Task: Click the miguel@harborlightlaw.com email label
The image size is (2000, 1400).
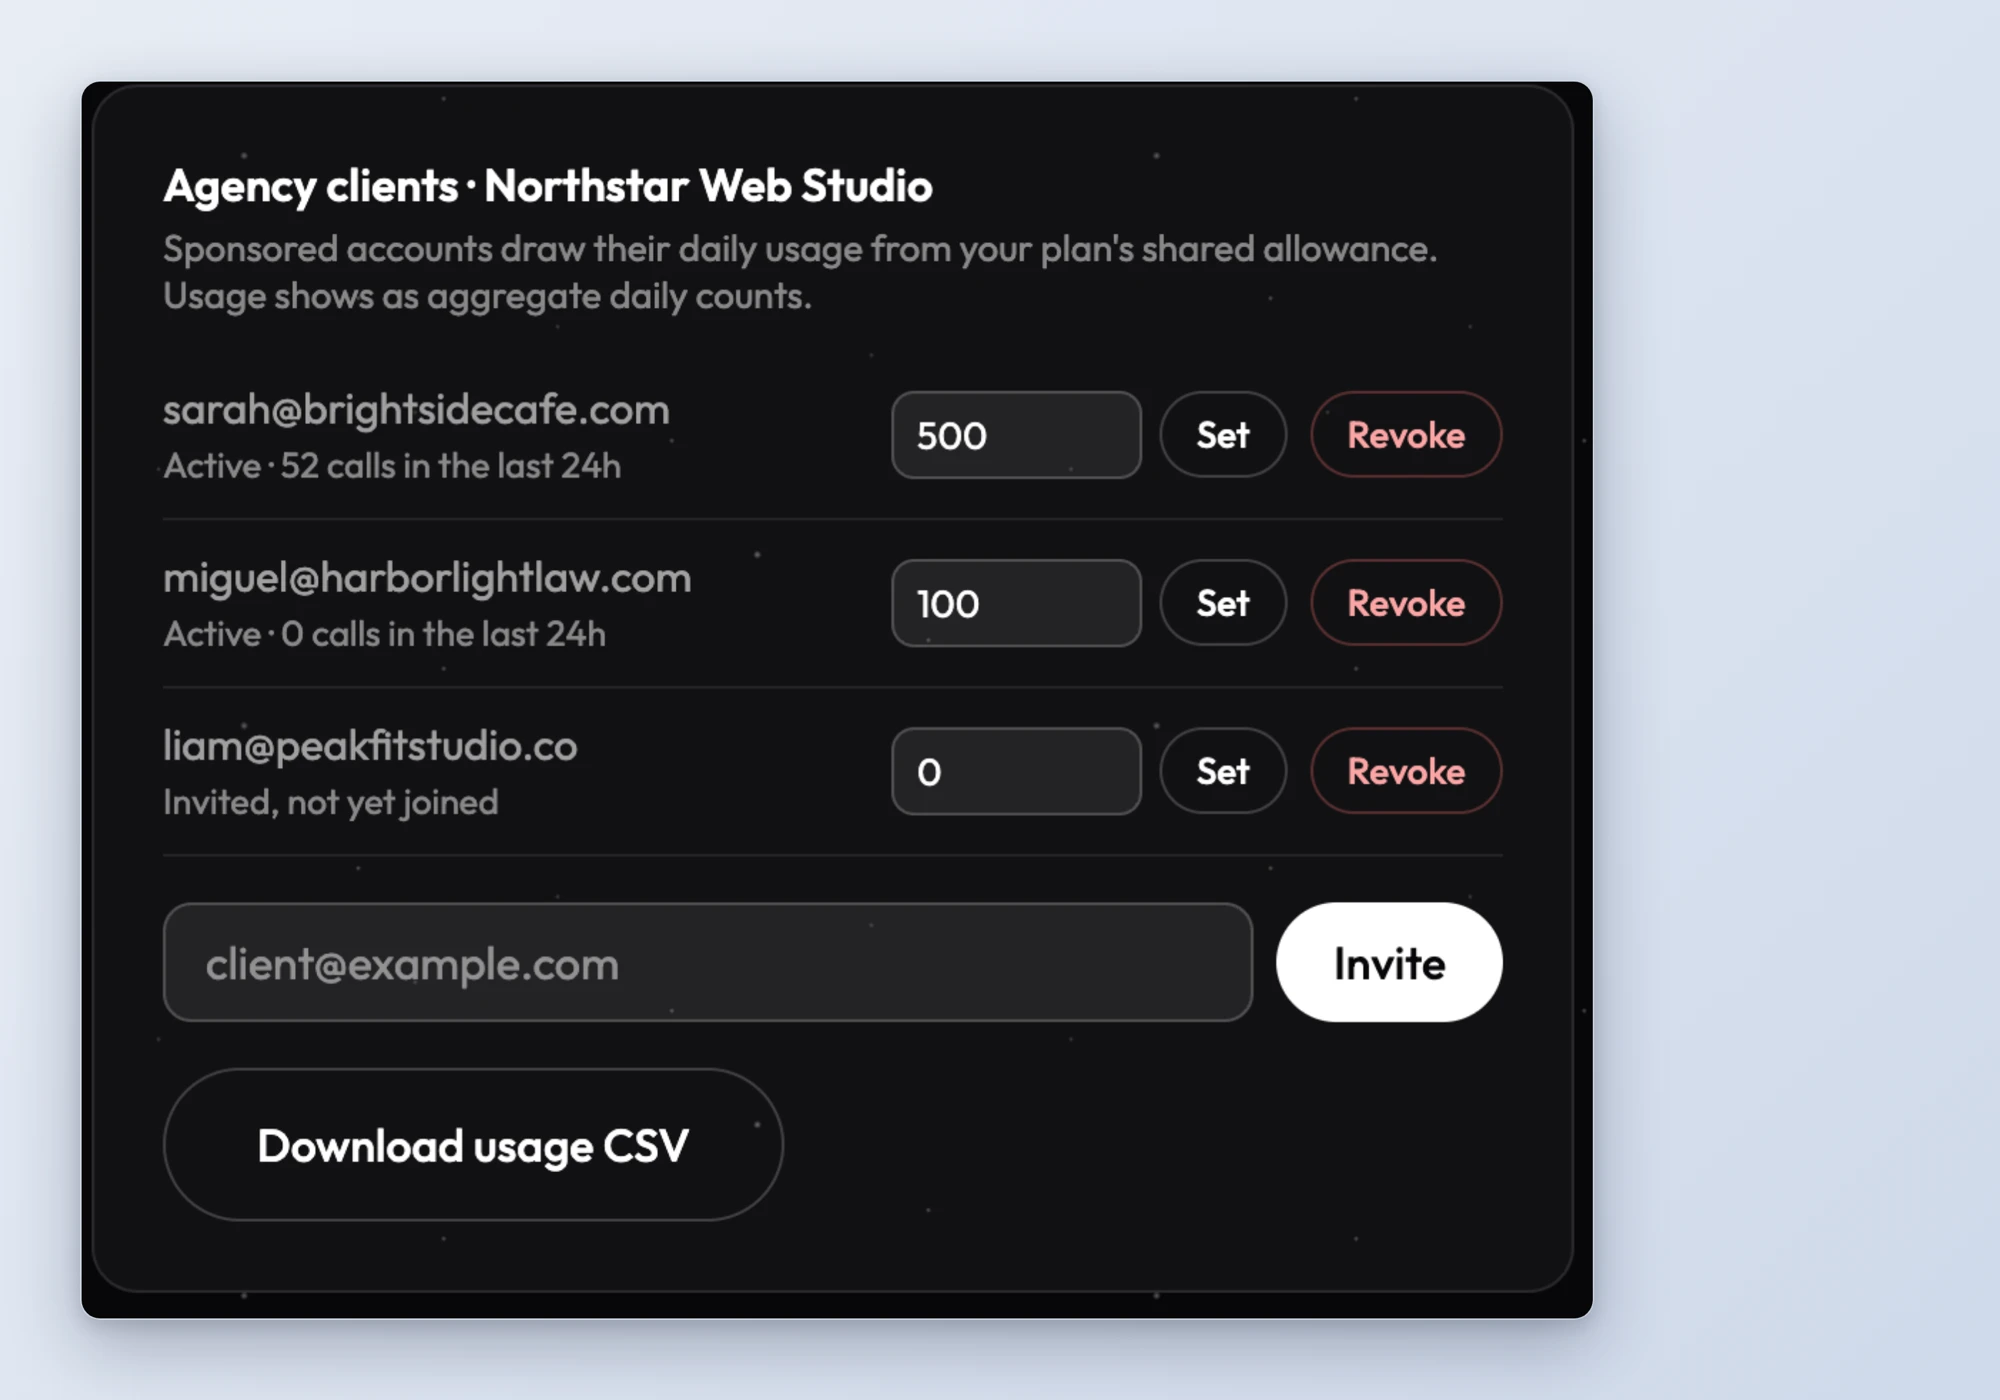Action: click(427, 578)
